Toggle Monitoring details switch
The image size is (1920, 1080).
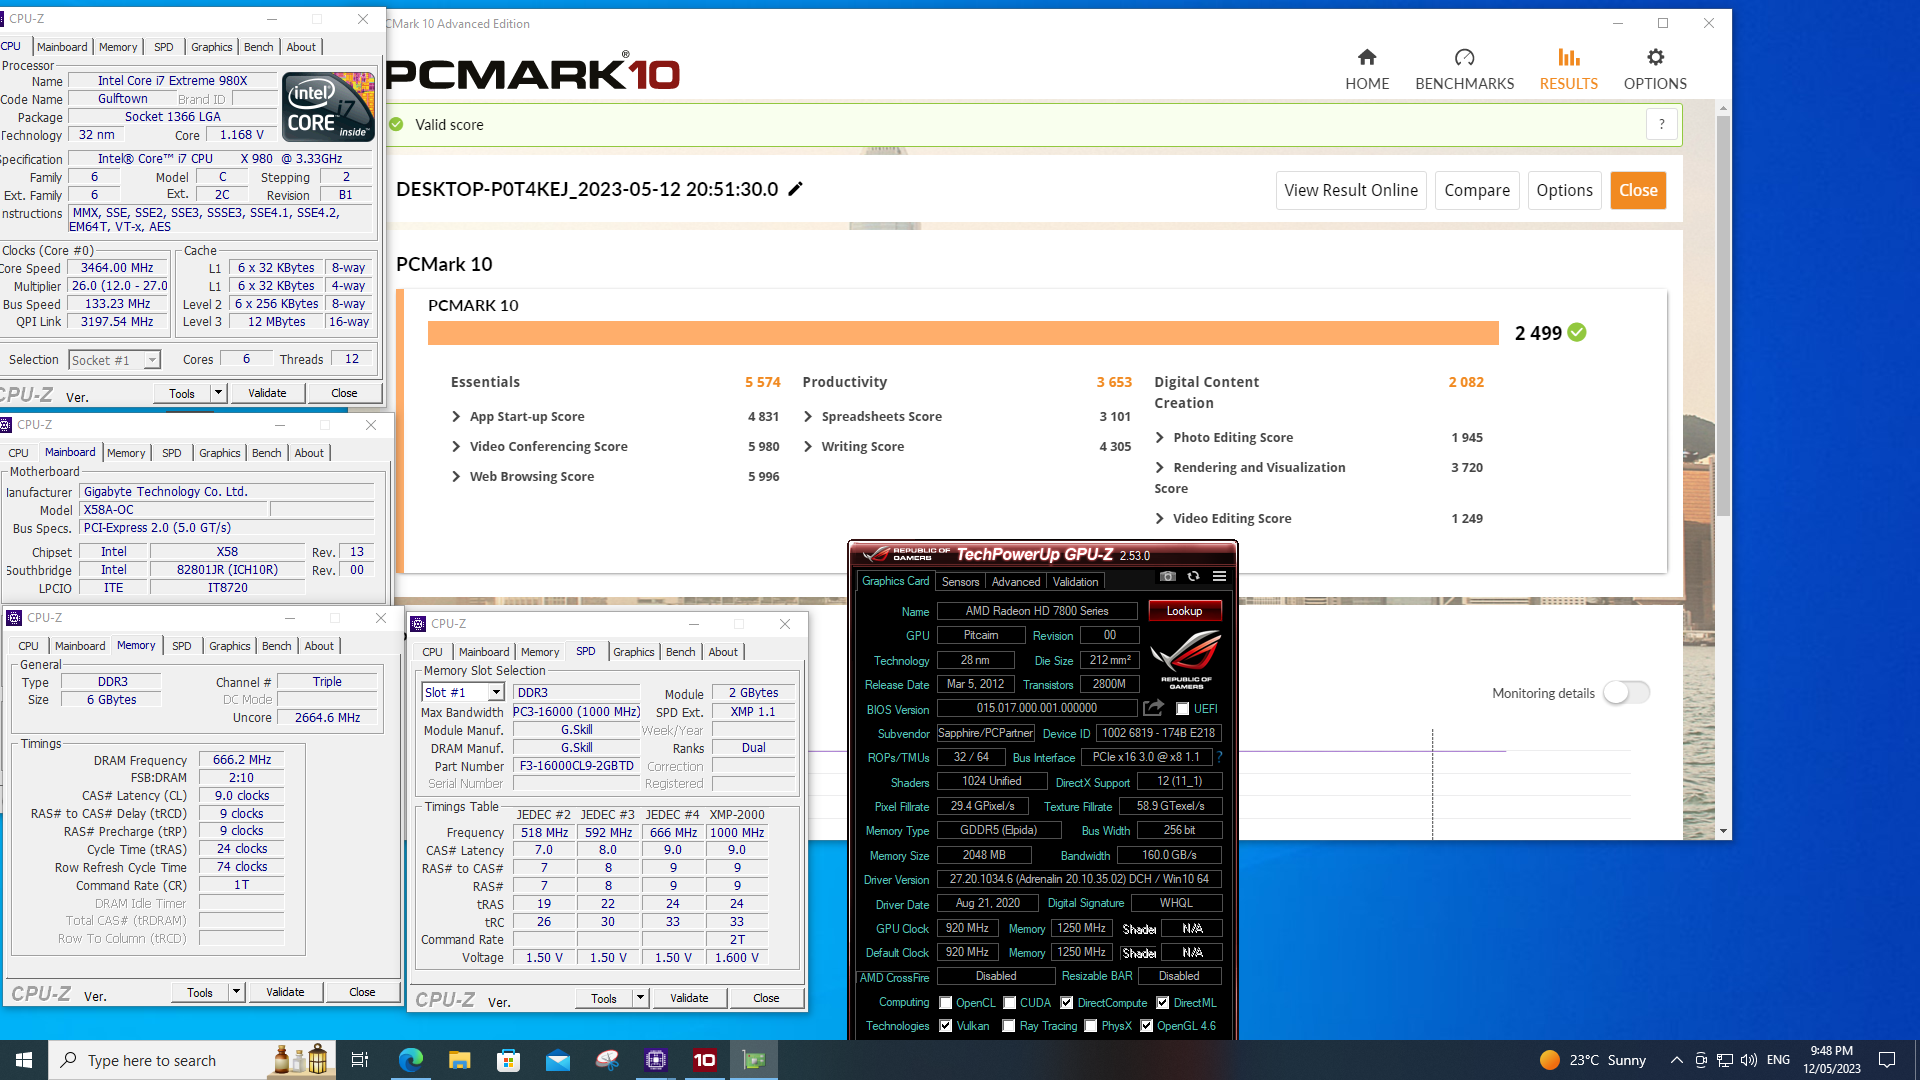1626,692
